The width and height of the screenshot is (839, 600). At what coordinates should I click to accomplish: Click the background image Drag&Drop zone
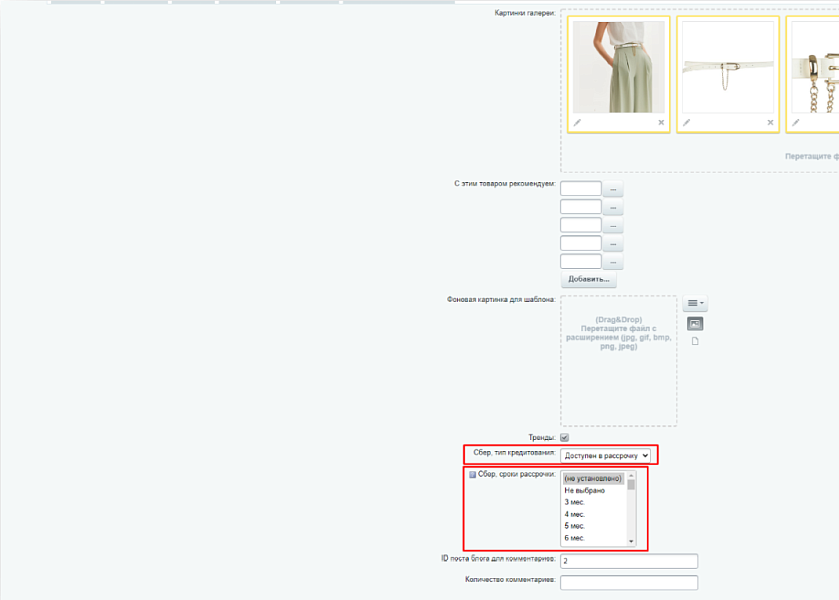[x=619, y=361]
